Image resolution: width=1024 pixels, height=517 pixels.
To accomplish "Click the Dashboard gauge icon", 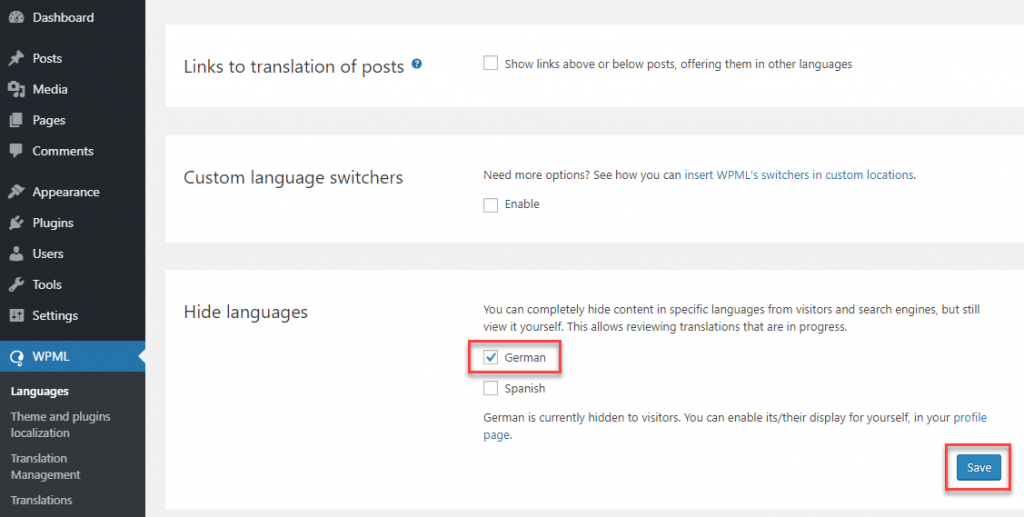I will tap(16, 18).
